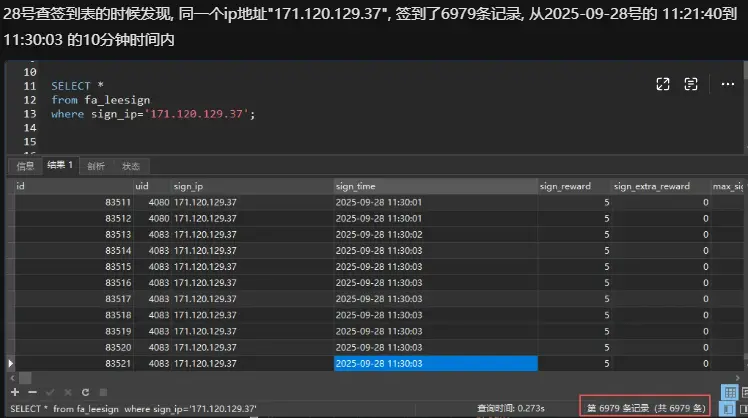Click the stop square icon
This screenshot has height=418, width=748.
click(103, 392)
